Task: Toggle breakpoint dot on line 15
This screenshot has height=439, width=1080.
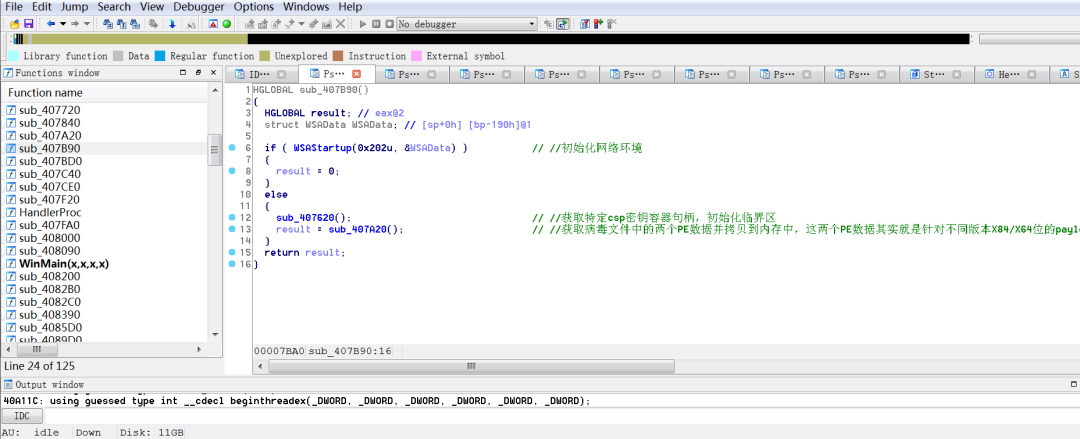Action: click(232, 252)
